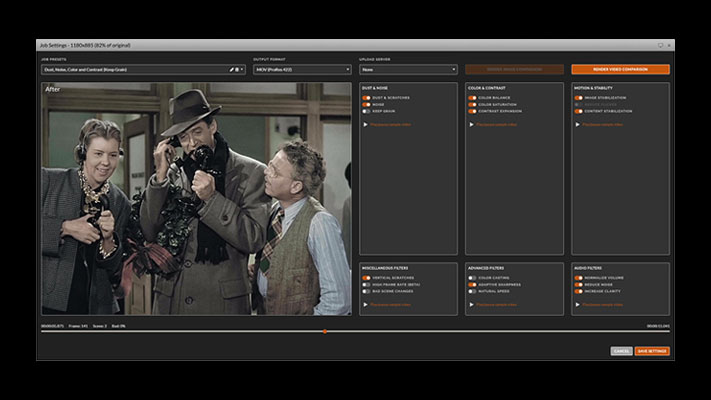
Task: Toggle Content Stabilization switch
Action: click(579, 111)
